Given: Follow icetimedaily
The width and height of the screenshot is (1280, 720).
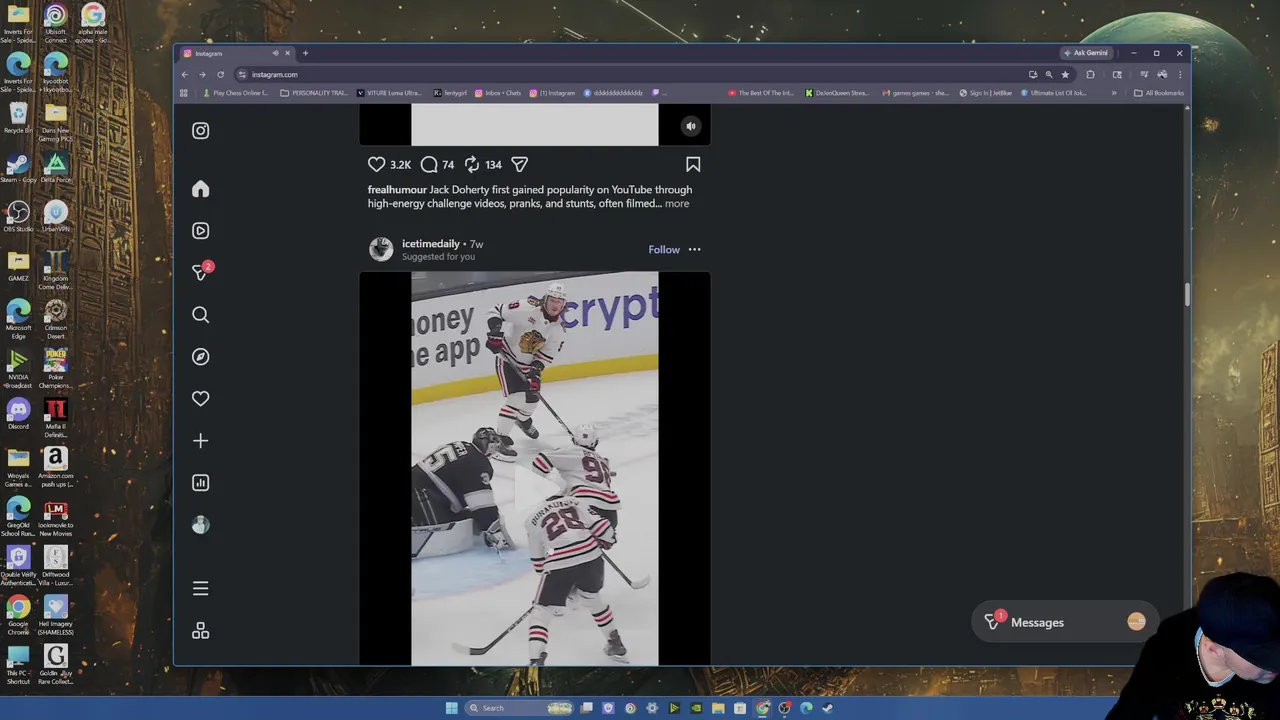Looking at the screenshot, I should click(x=664, y=249).
